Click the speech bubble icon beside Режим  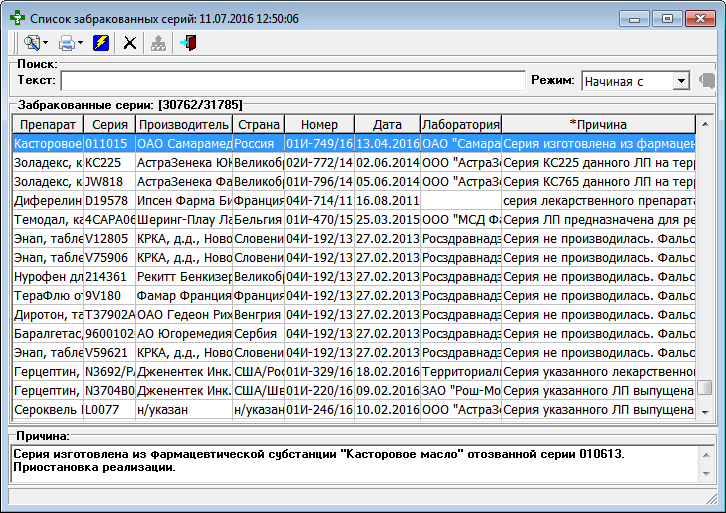[x=707, y=81]
